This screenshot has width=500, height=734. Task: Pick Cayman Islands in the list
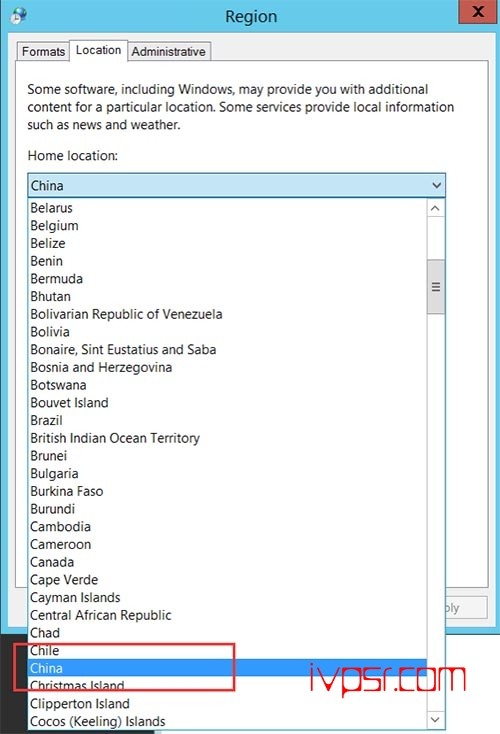tap(228, 598)
